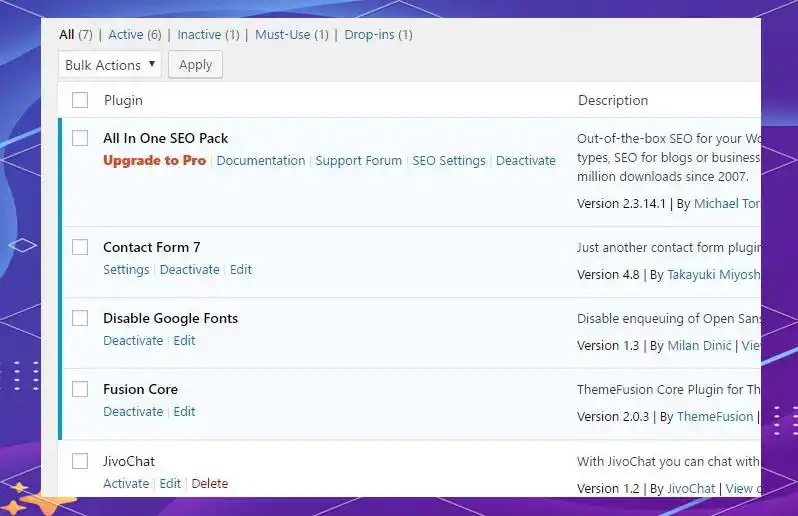The height and width of the screenshot is (516, 798).
Task: View Drop-ins plugins filter
Action: (x=369, y=34)
